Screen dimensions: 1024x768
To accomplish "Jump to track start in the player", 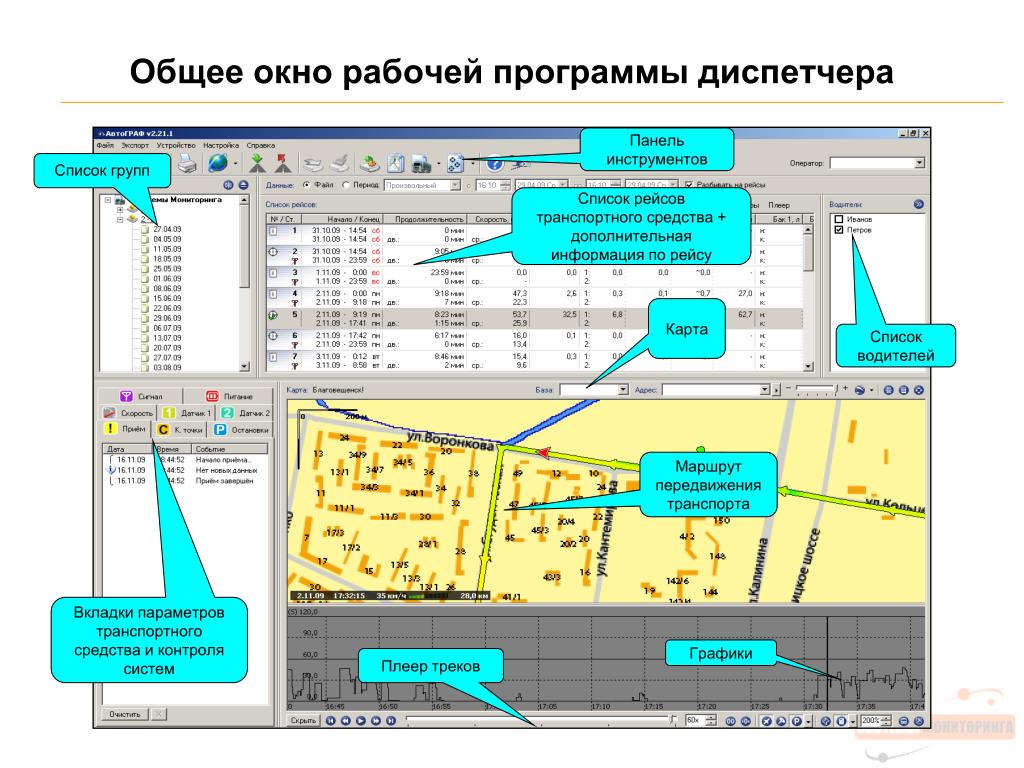I will [330, 720].
